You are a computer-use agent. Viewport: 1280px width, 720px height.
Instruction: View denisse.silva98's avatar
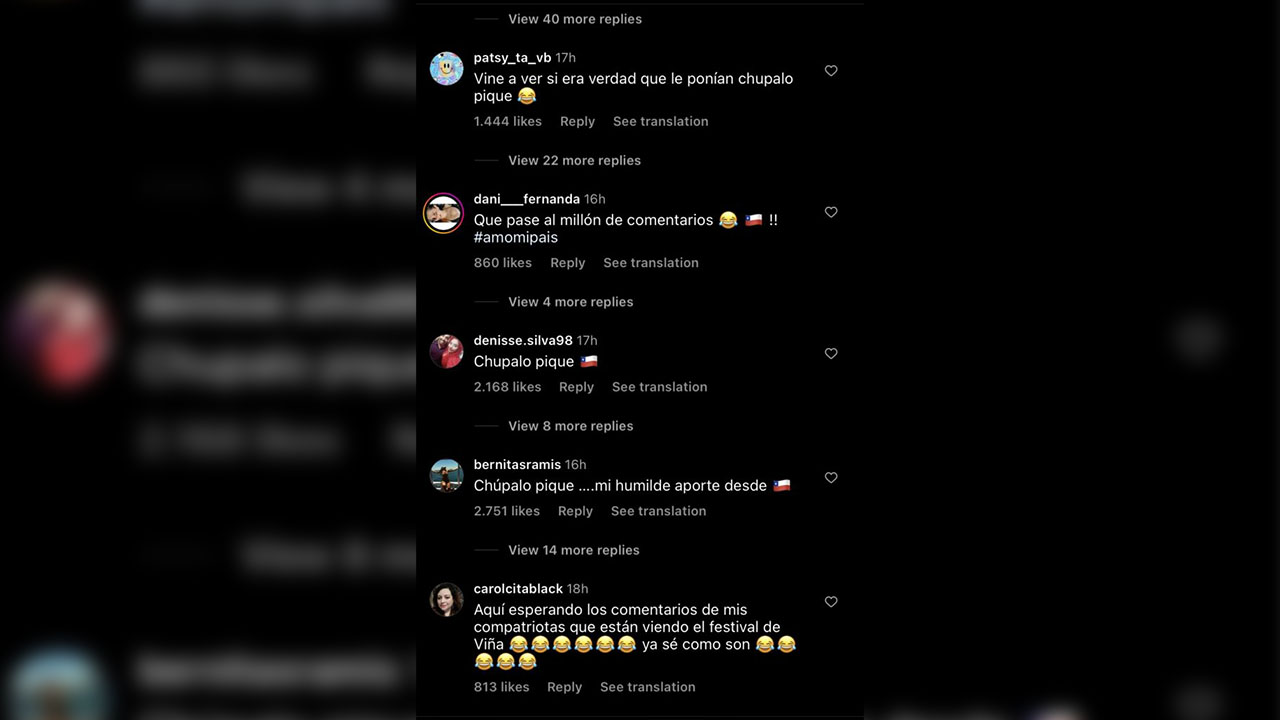[x=446, y=352]
